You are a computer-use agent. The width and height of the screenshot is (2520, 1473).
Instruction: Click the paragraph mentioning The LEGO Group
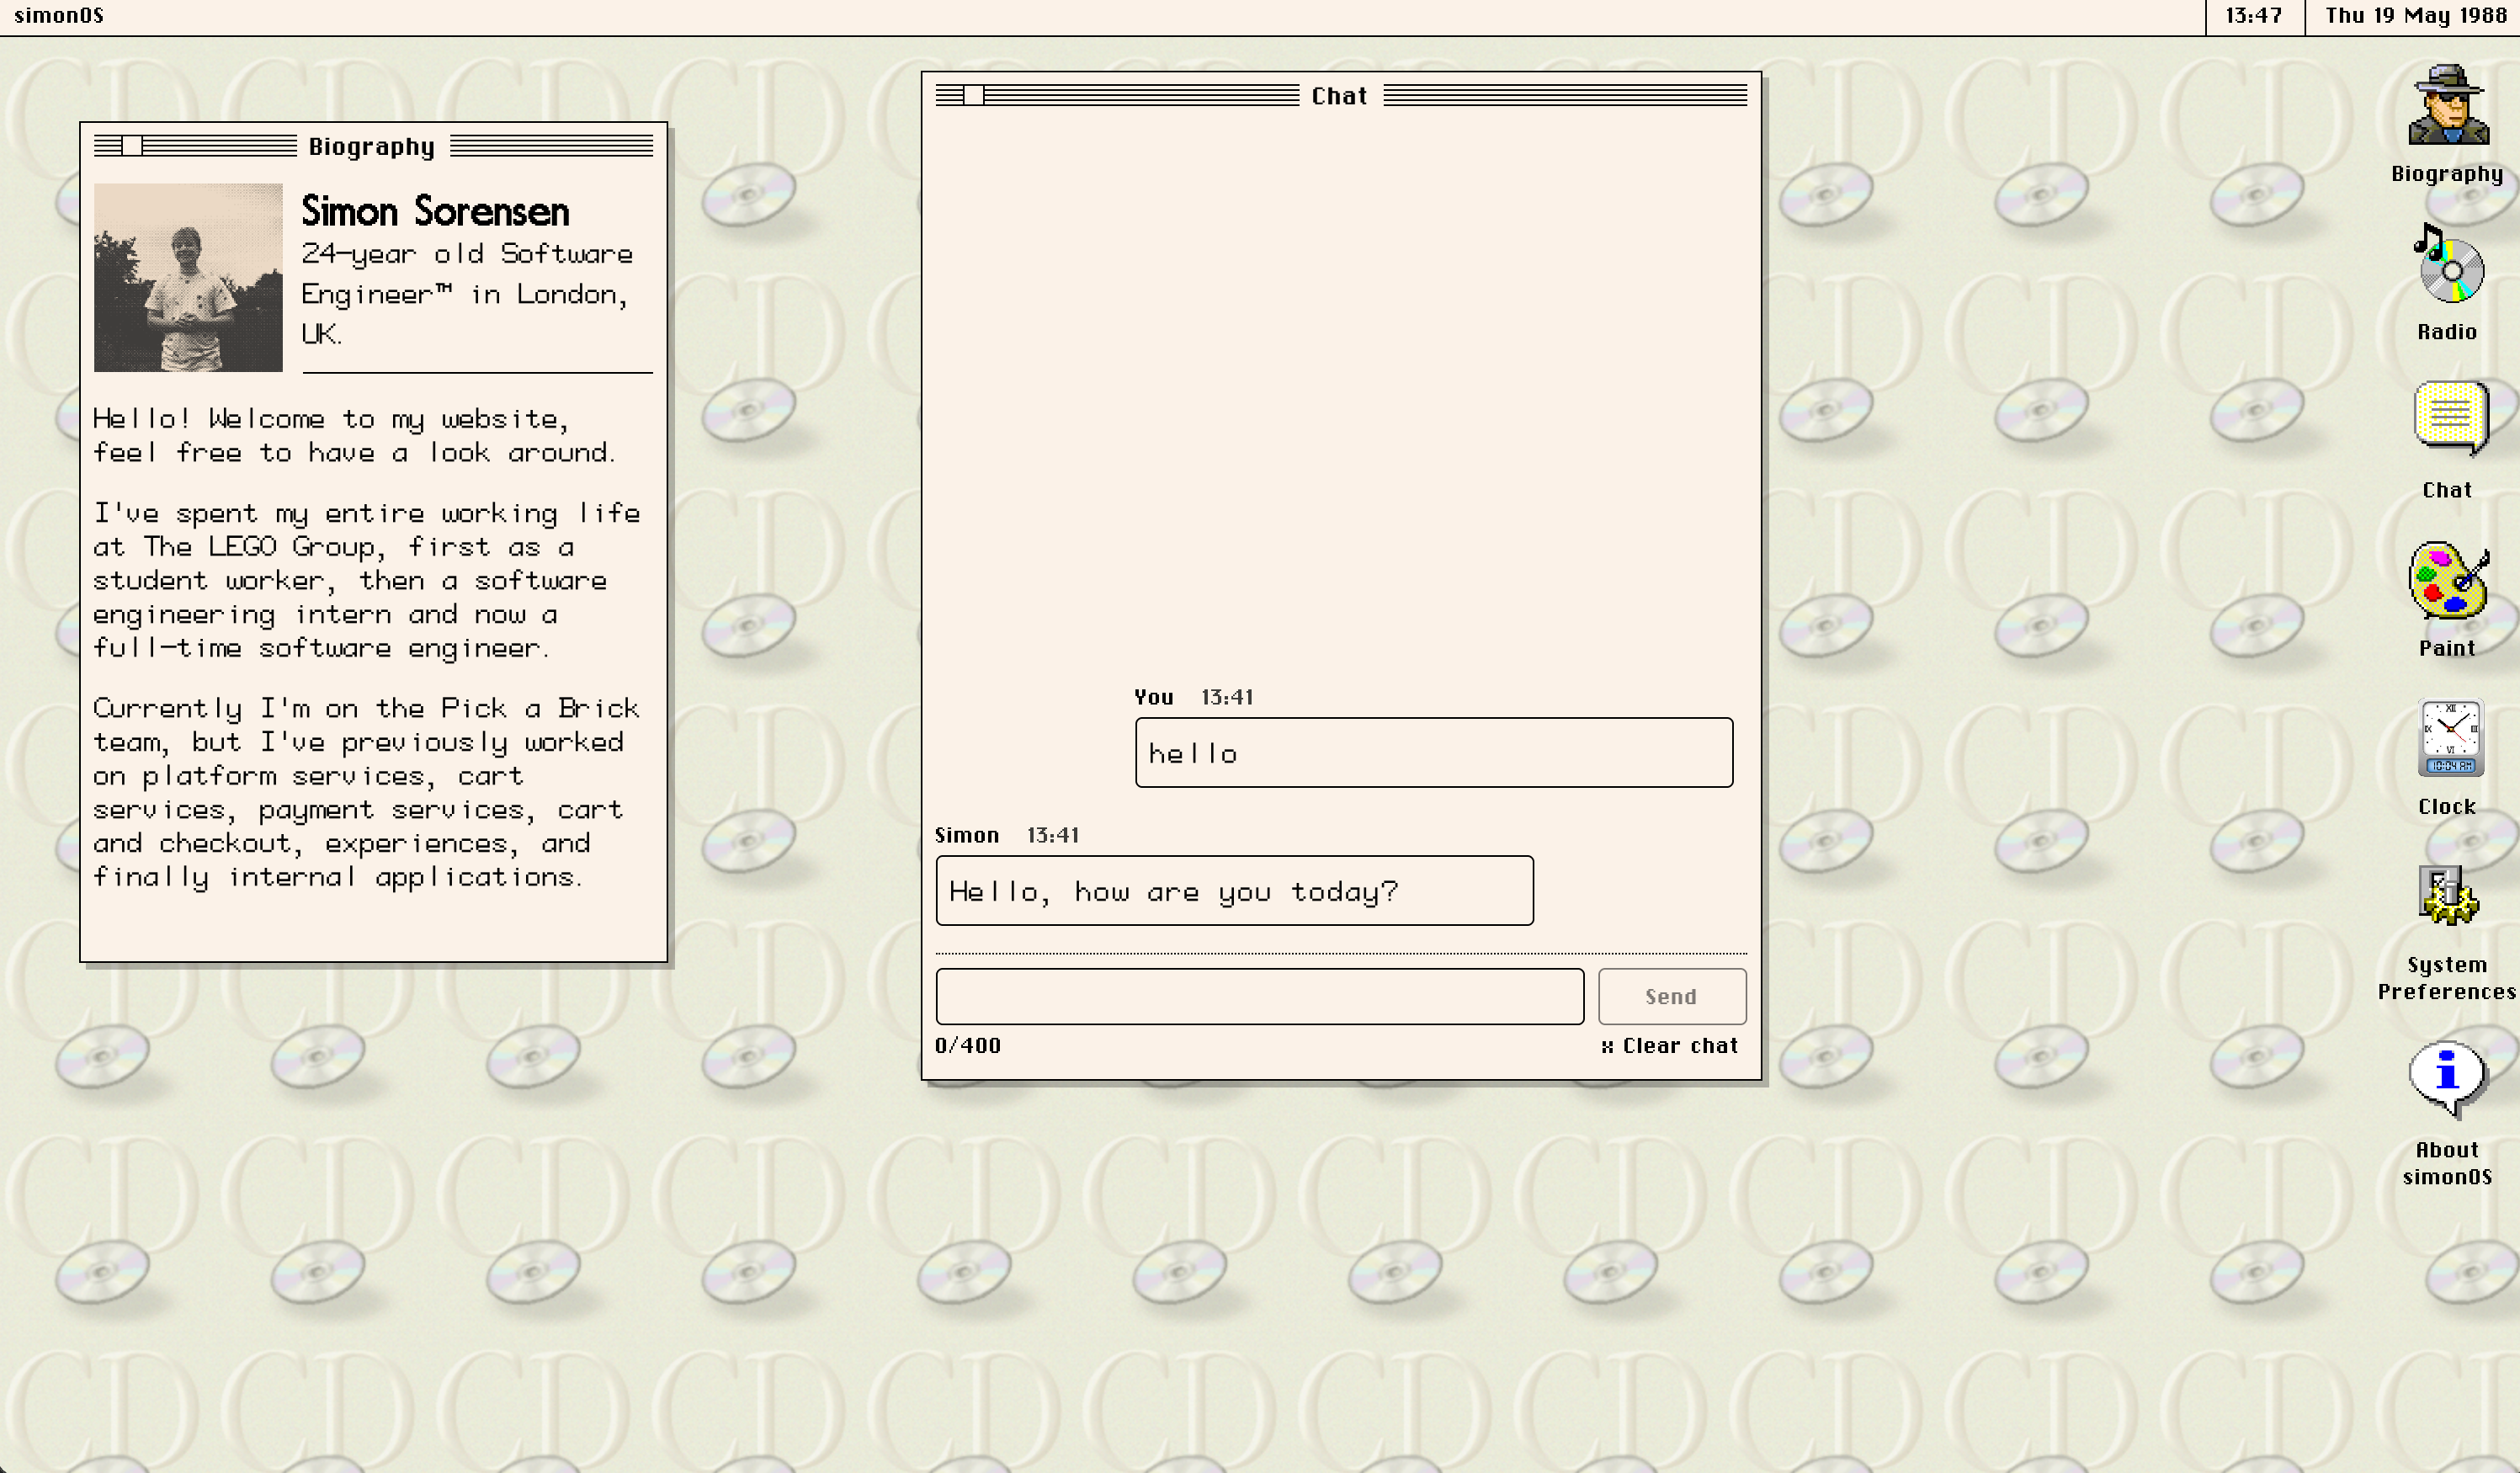coord(367,580)
